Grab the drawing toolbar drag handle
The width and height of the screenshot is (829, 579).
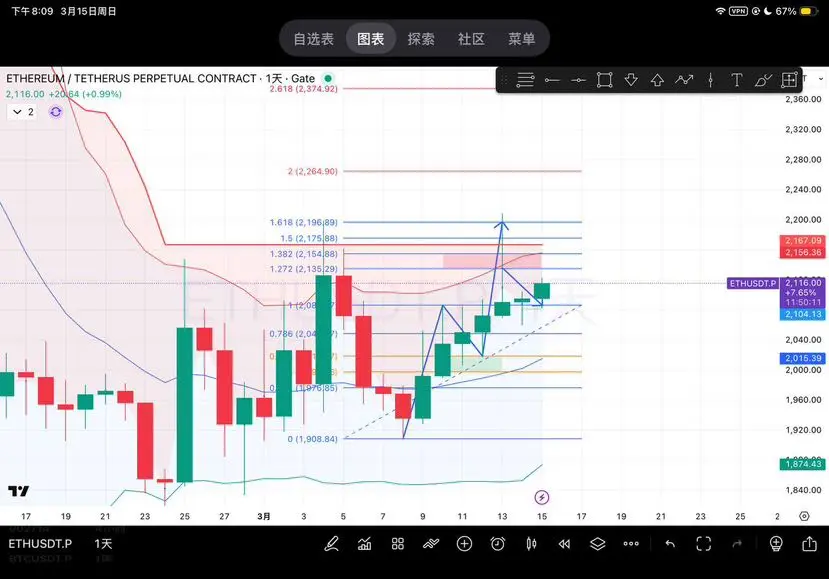coord(504,80)
